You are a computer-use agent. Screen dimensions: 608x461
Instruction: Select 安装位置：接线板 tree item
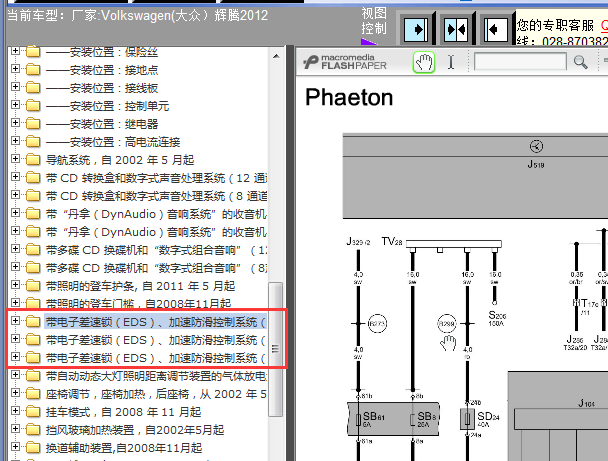pos(102,88)
